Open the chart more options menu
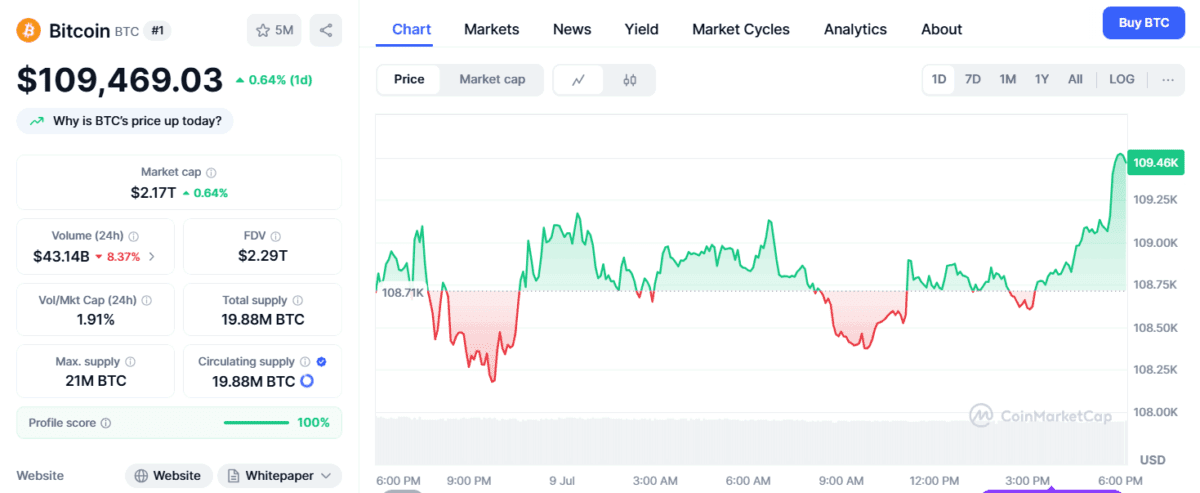 1167,79
